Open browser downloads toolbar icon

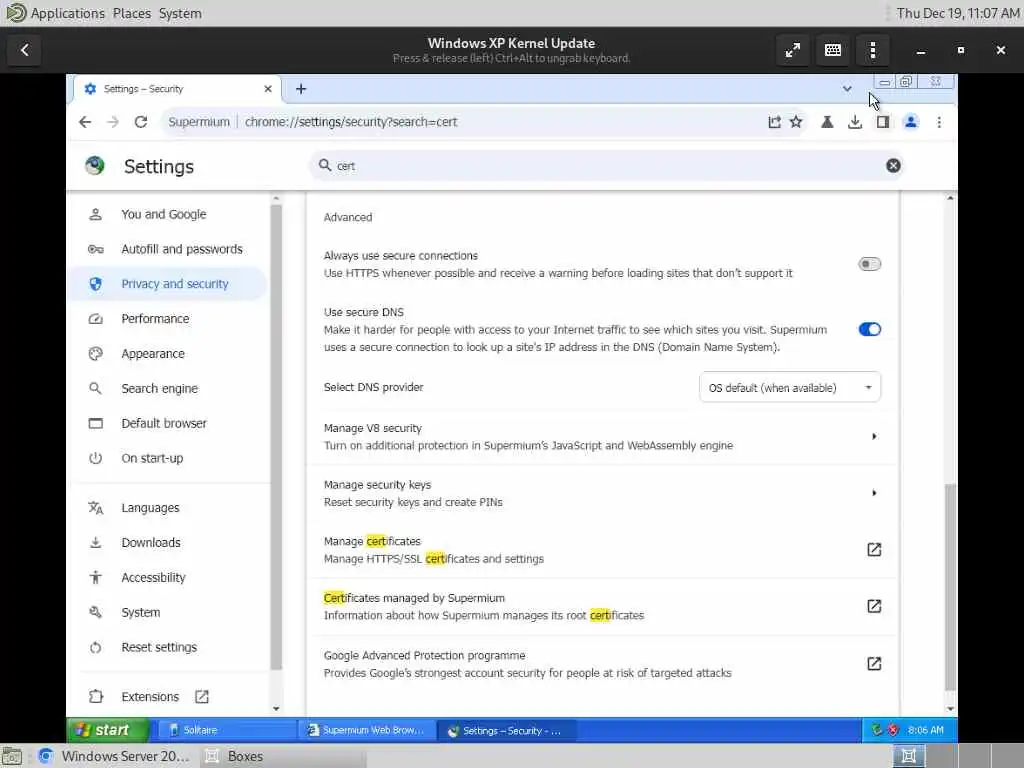coord(855,122)
